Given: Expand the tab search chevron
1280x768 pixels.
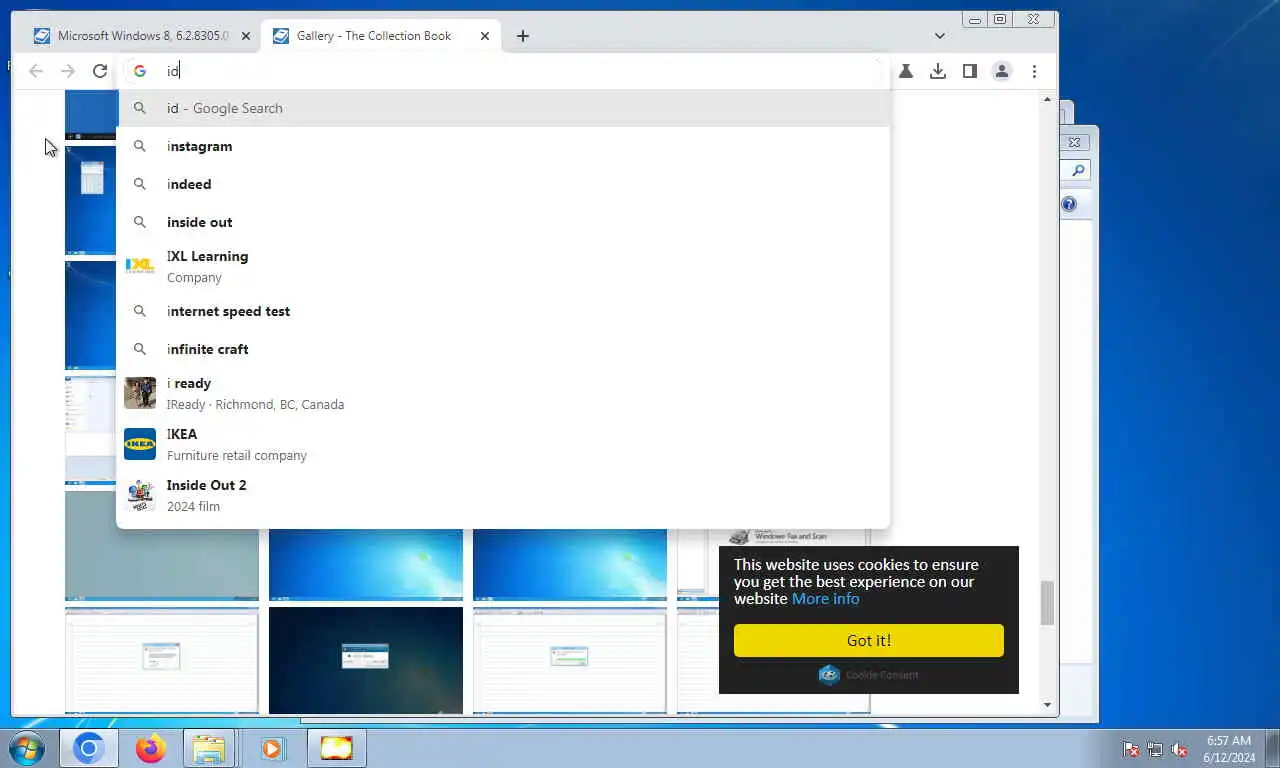Looking at the screenshot, I should click(x=940, y=36).
